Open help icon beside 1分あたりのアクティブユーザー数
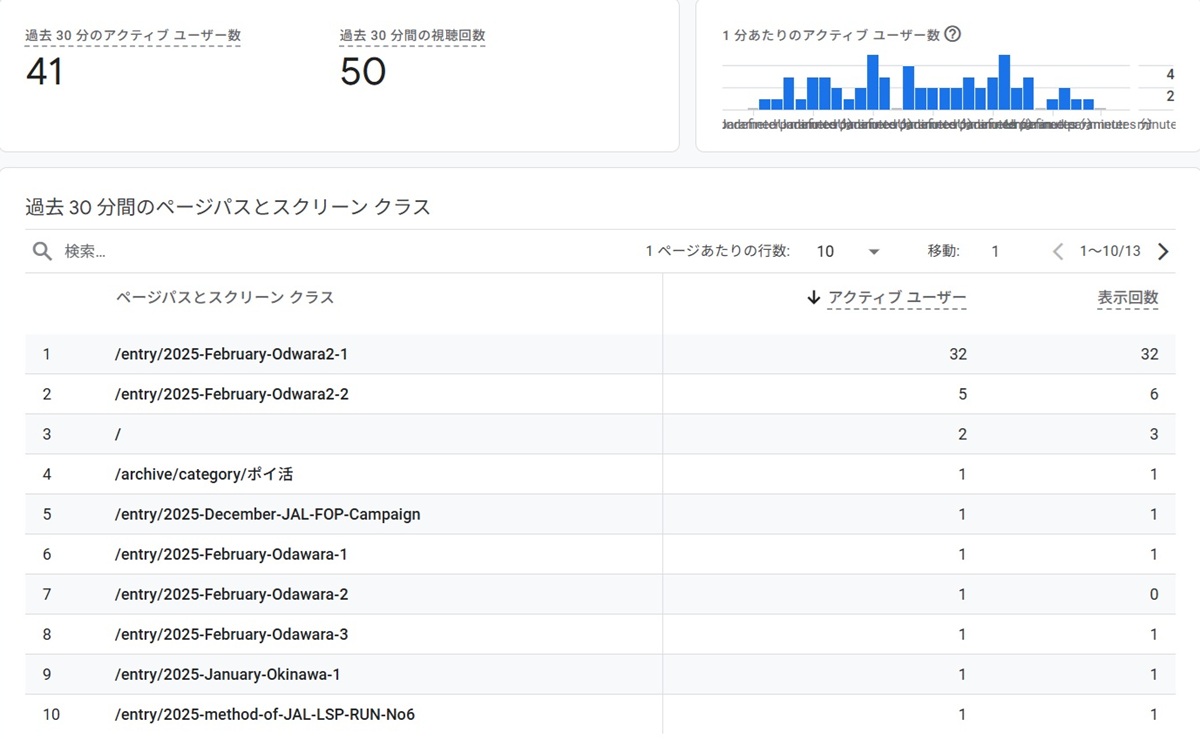Screen dimensions: 1200x739 pos(953,34)
